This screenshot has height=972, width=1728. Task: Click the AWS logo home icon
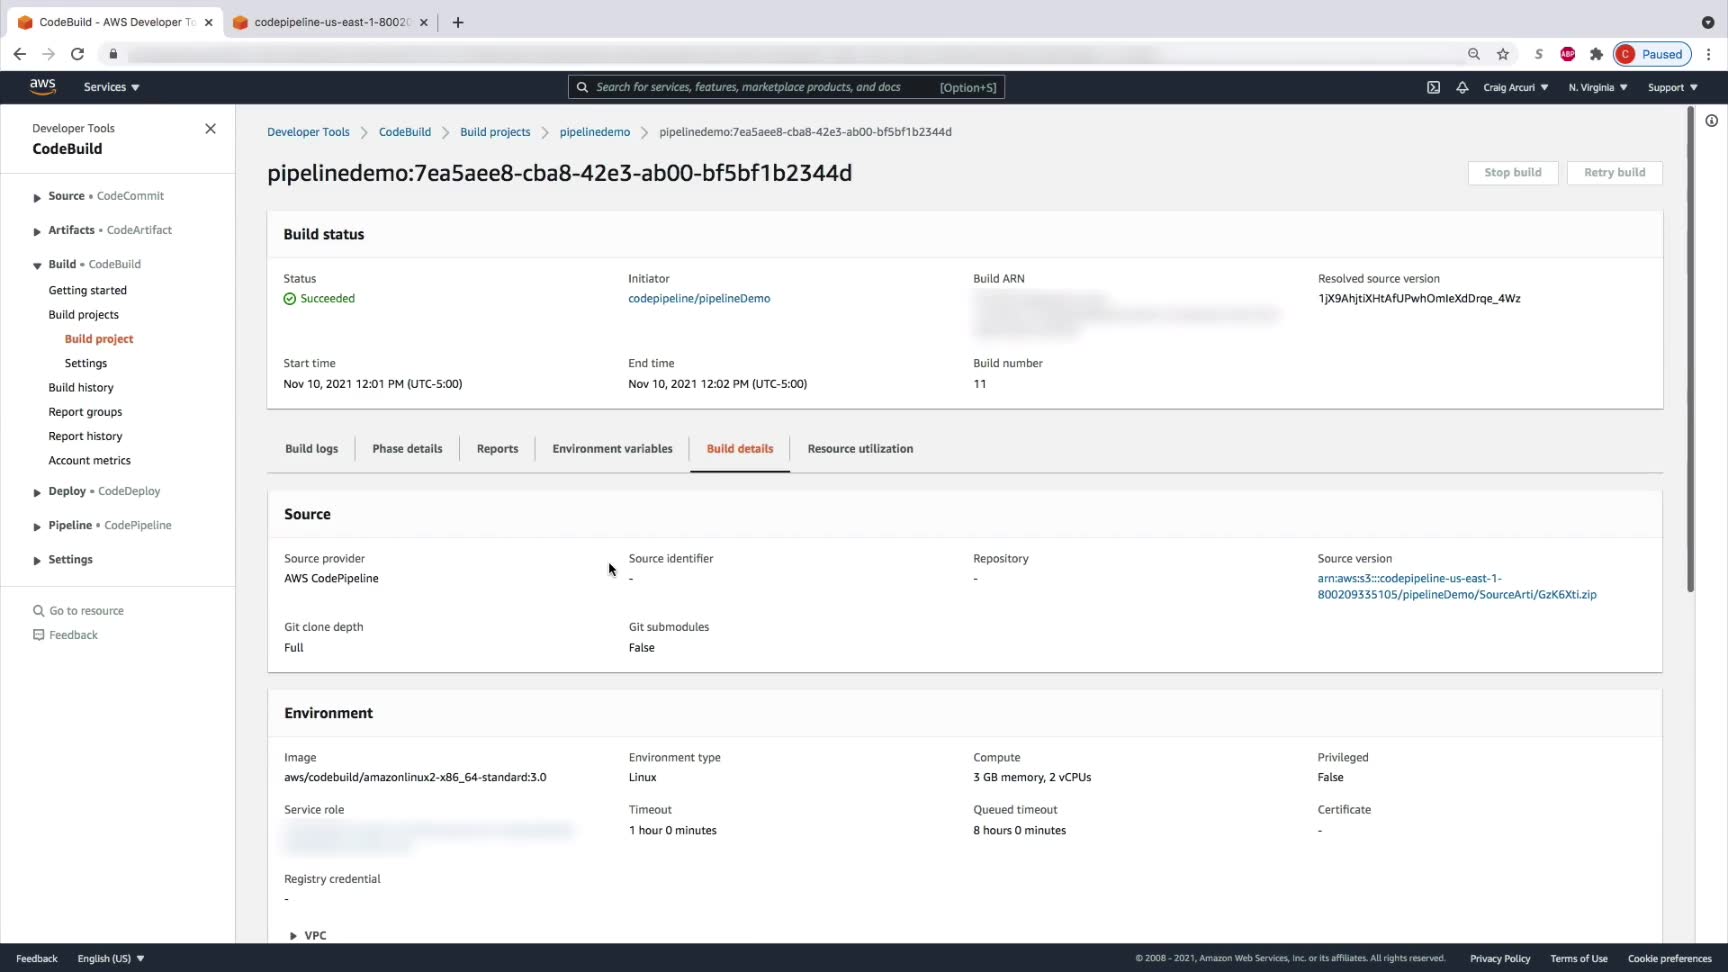point(42,87)
